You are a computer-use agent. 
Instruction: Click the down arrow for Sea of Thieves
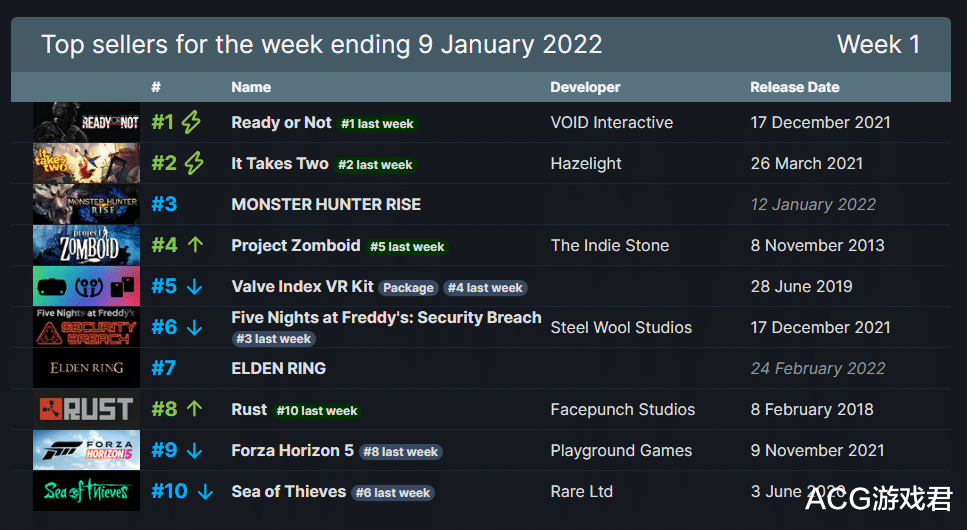[x=205, y=492]
